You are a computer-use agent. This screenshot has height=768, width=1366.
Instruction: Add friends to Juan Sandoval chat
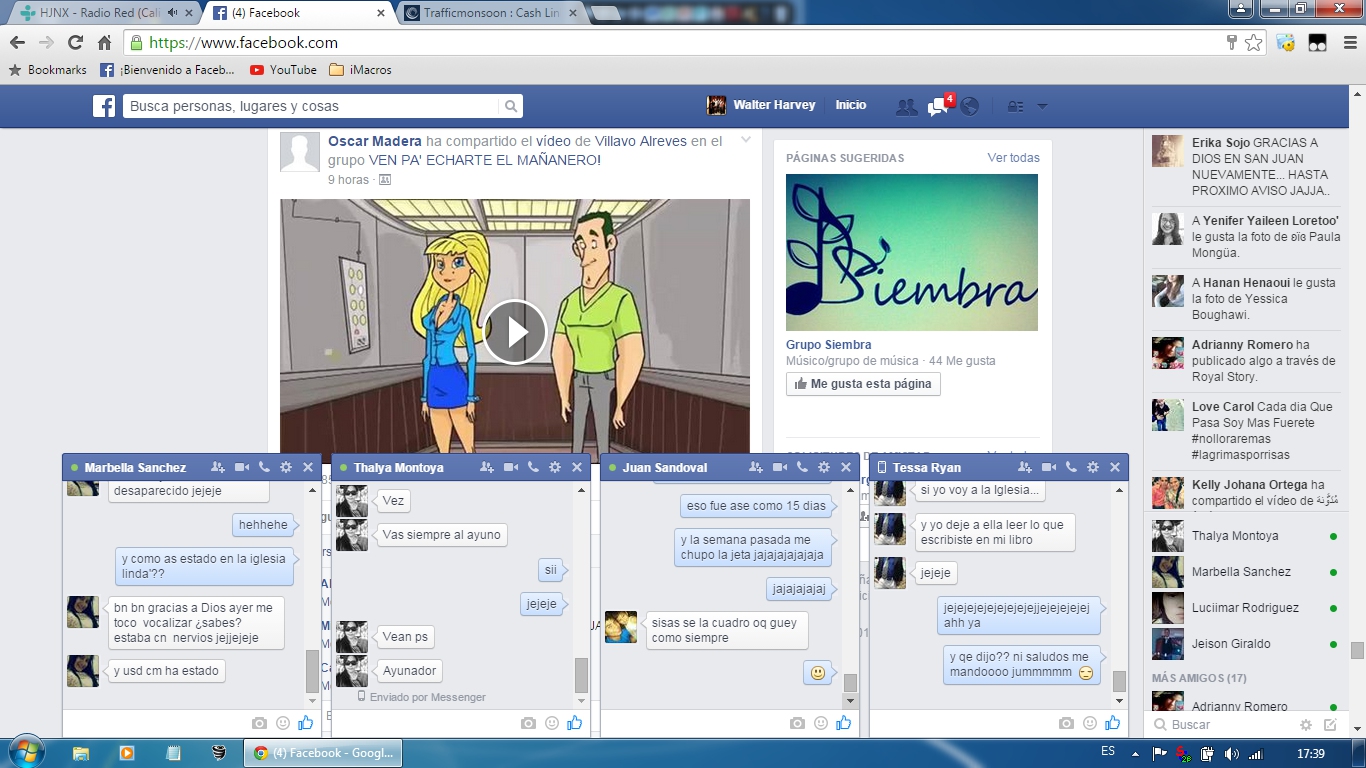tap(756, 467)
